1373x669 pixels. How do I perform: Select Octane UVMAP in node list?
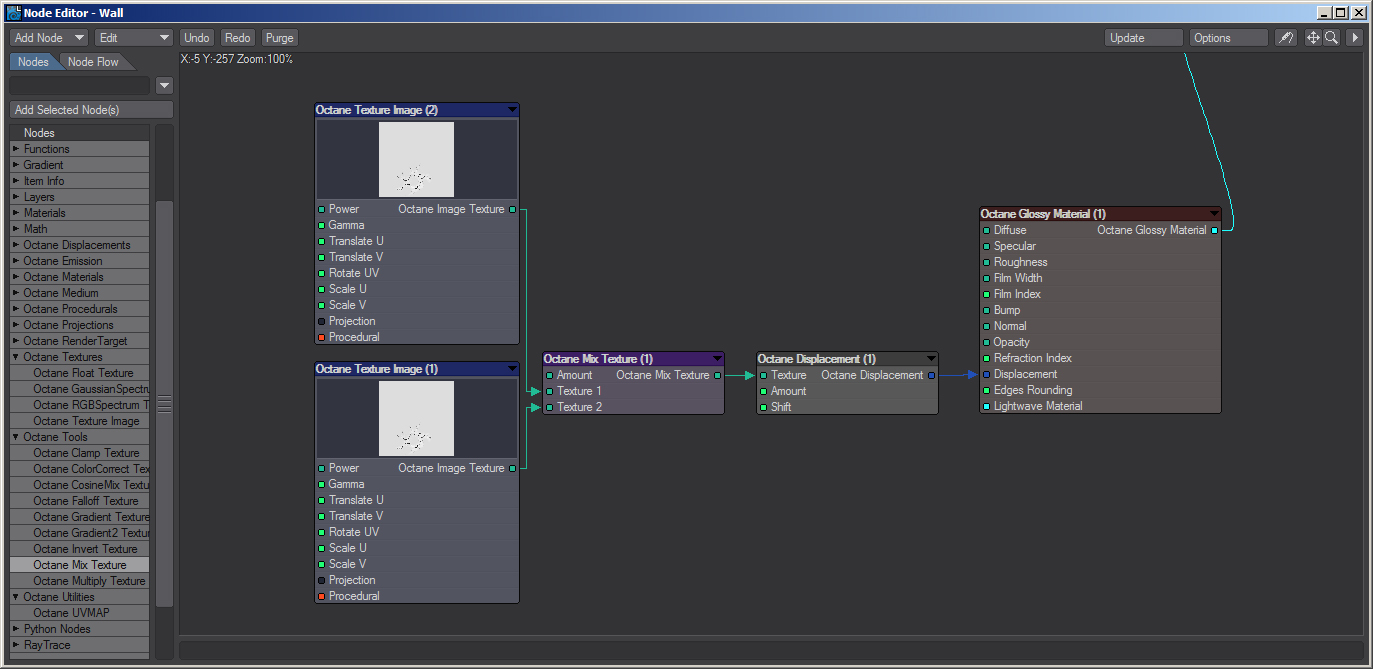pyautogui.click(x=80, y=613)
